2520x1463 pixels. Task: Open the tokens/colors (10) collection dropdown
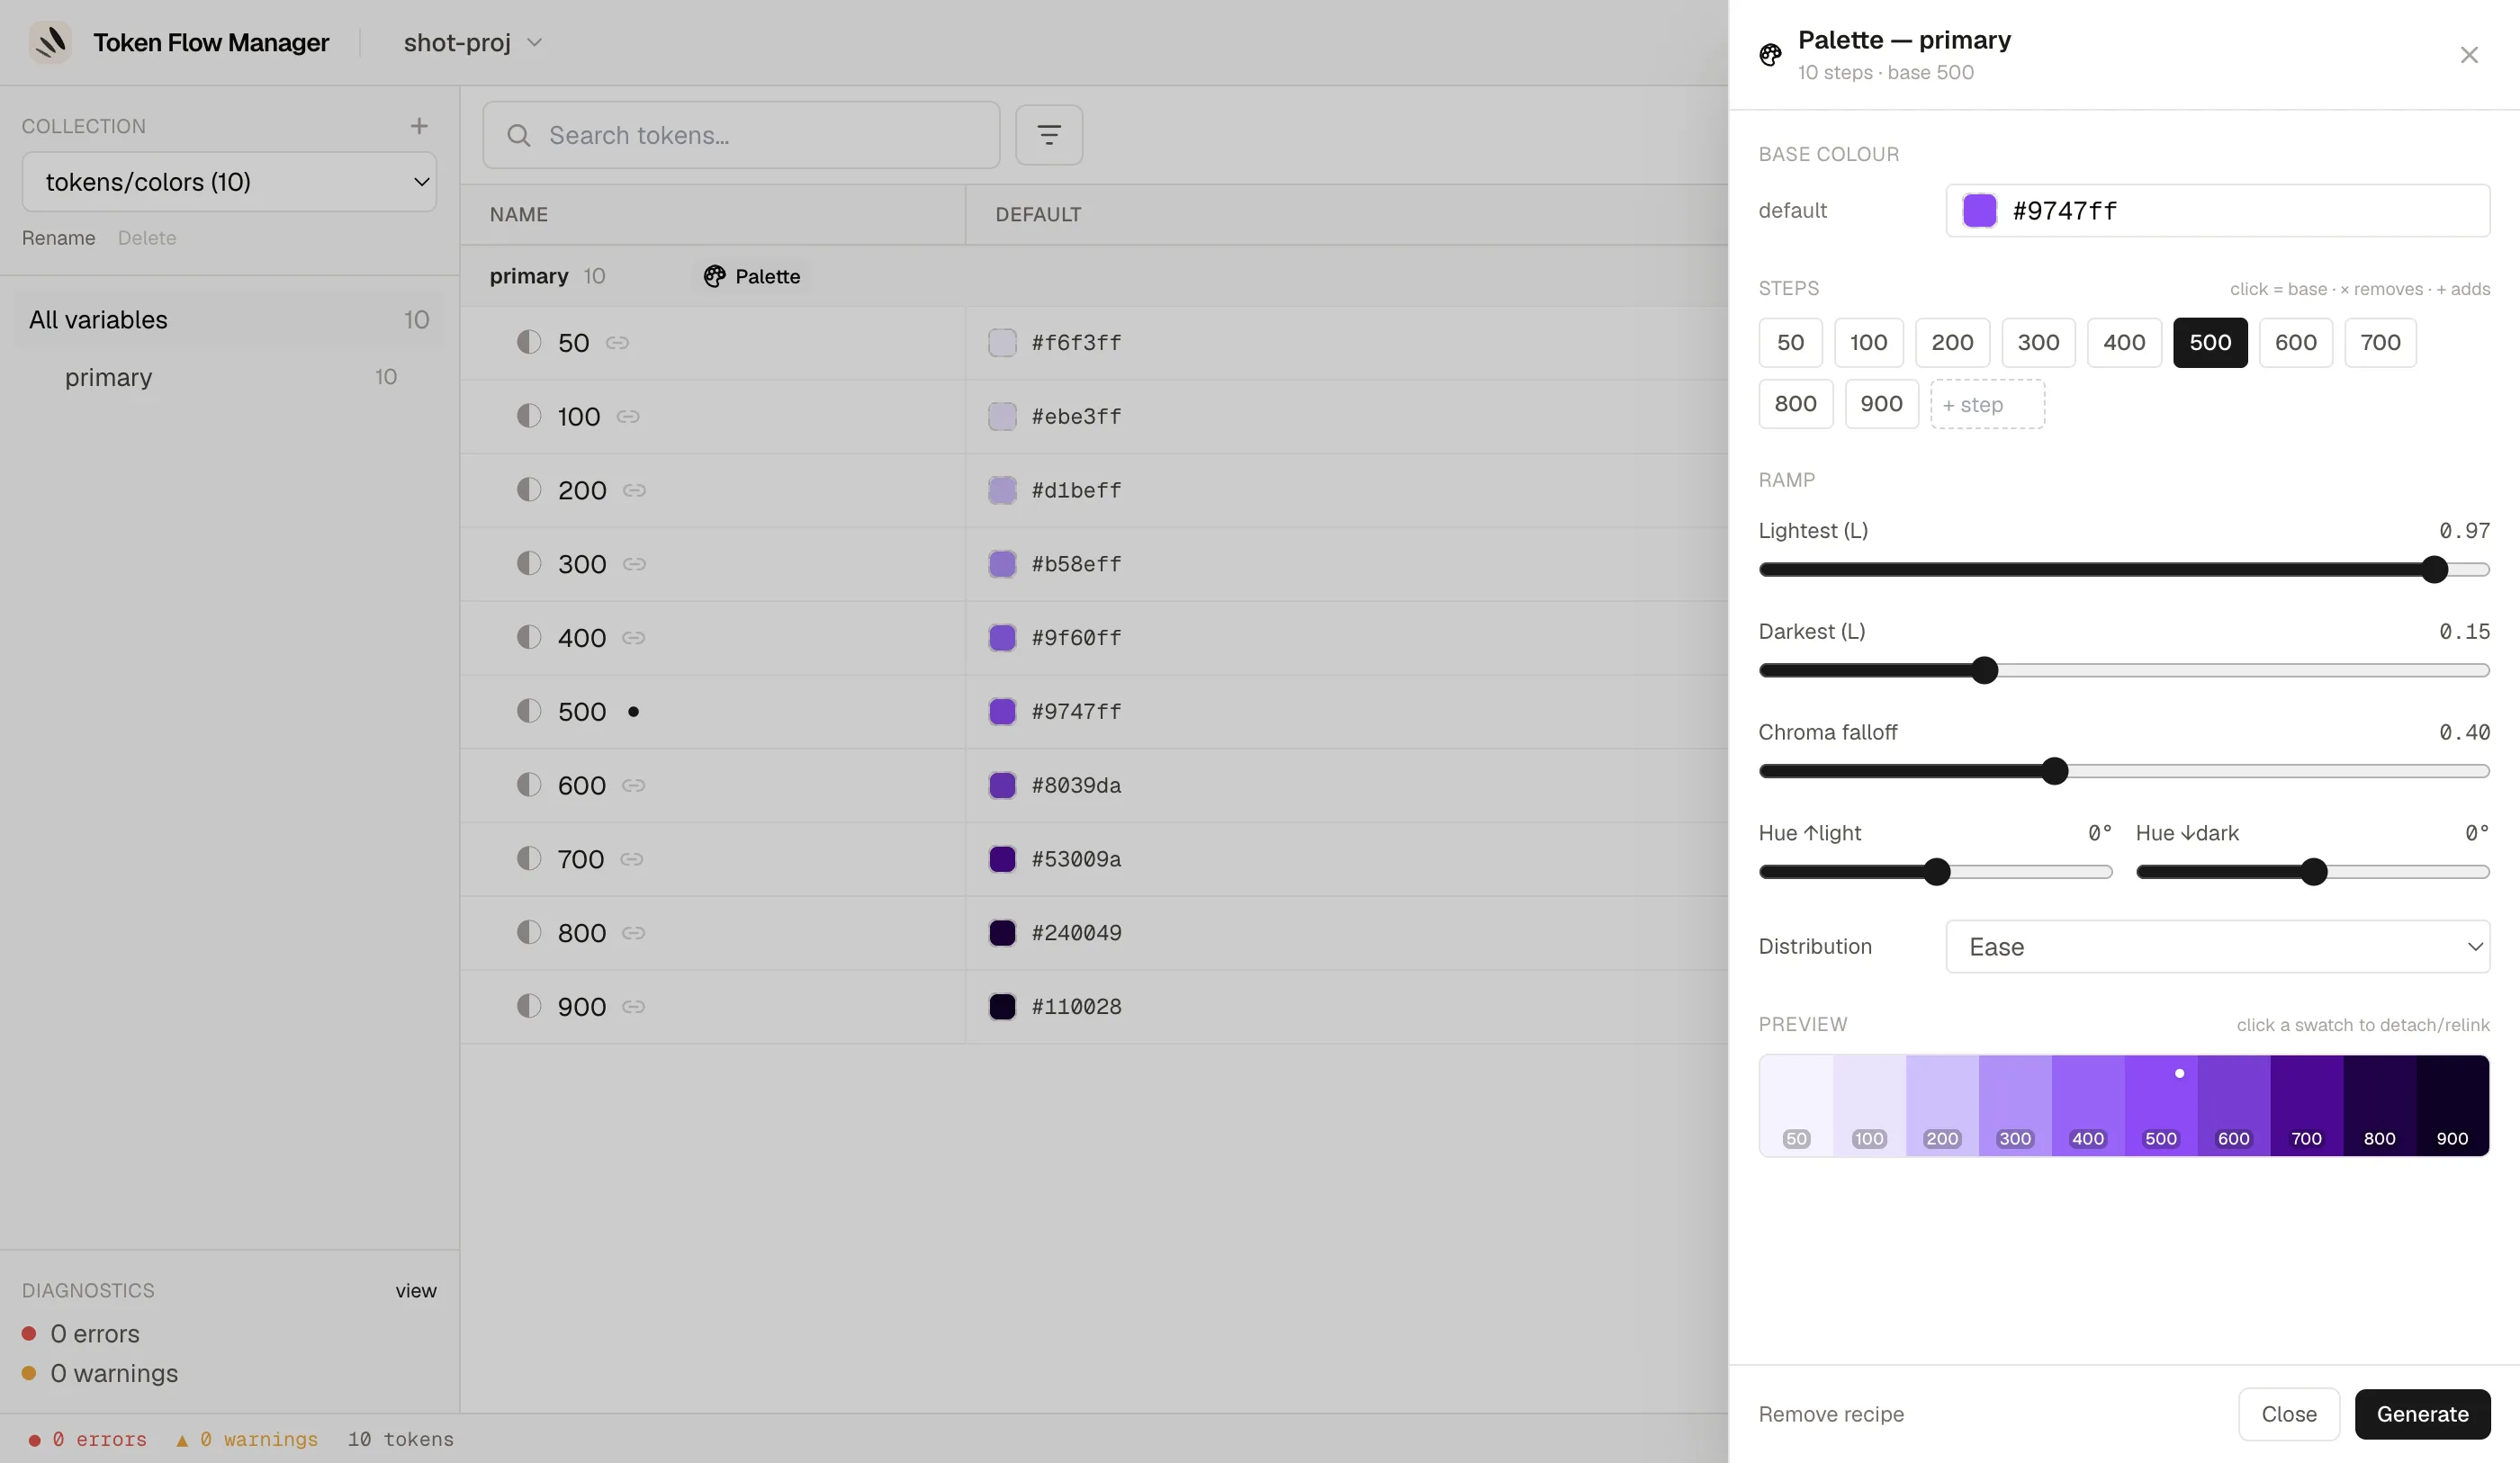229,182
